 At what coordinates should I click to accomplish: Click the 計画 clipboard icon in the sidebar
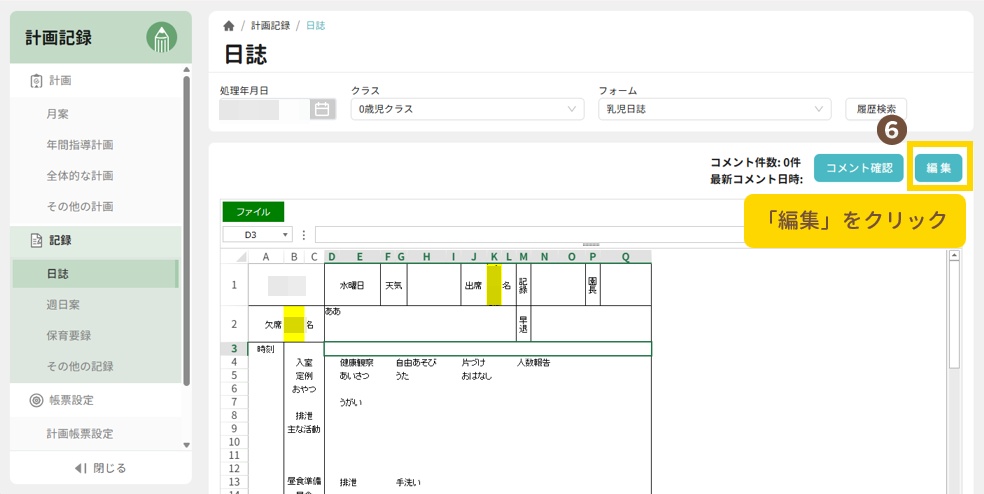(x=36, y=80)
